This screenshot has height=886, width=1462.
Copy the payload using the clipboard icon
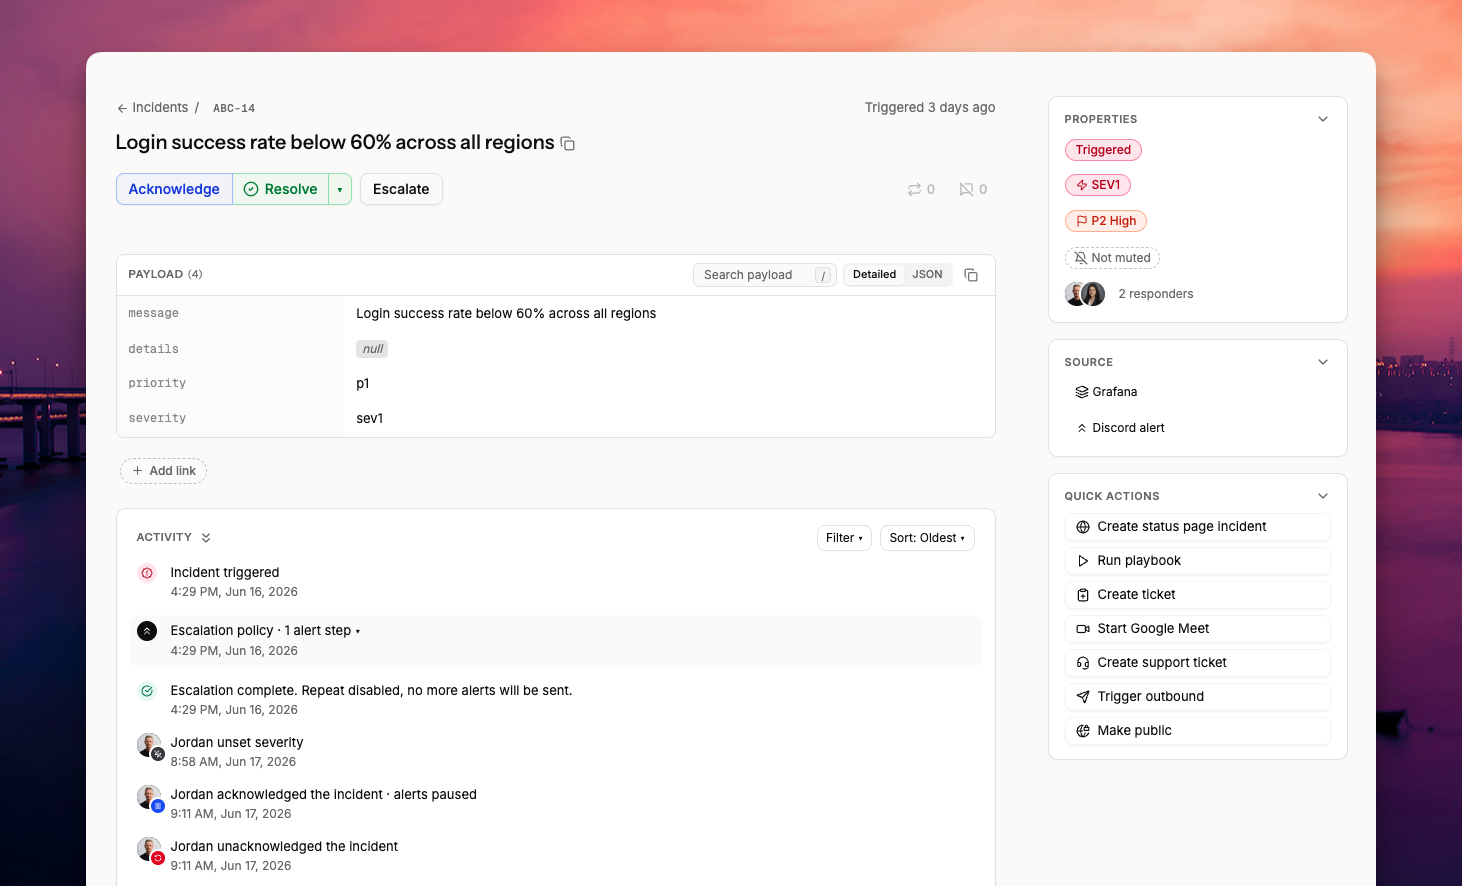[x=971, y=275]
